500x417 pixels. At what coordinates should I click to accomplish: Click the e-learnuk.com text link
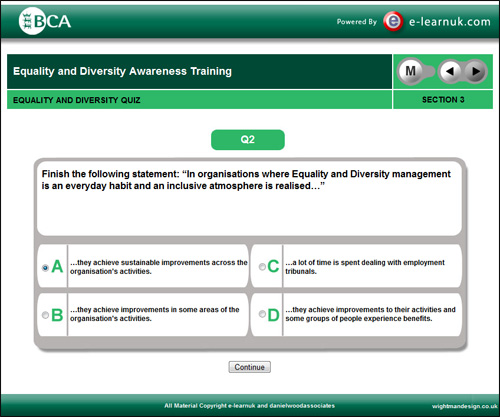click(x=450, y=22)
